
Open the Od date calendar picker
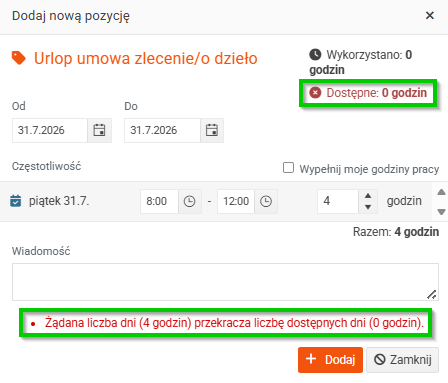point(99,130)
